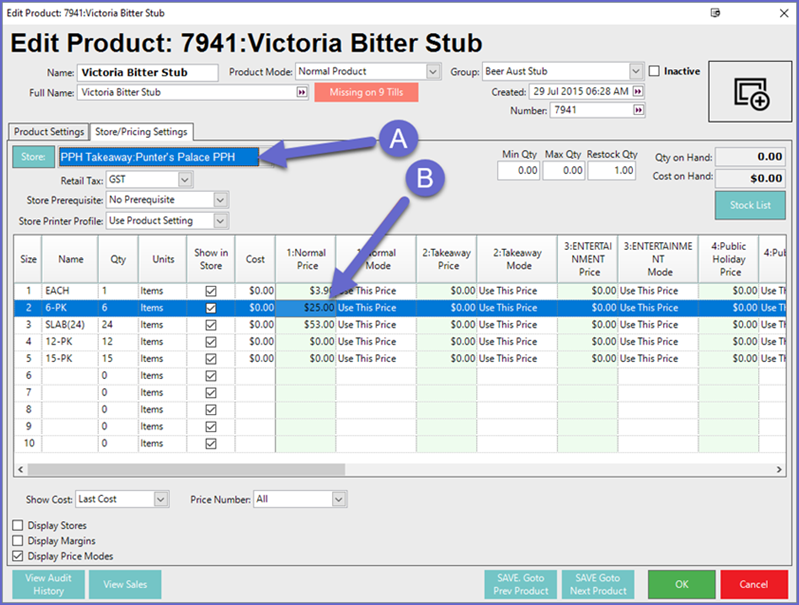Click the 15-PK name cell
The image size is (799, 605).
(x=70, y=359)
